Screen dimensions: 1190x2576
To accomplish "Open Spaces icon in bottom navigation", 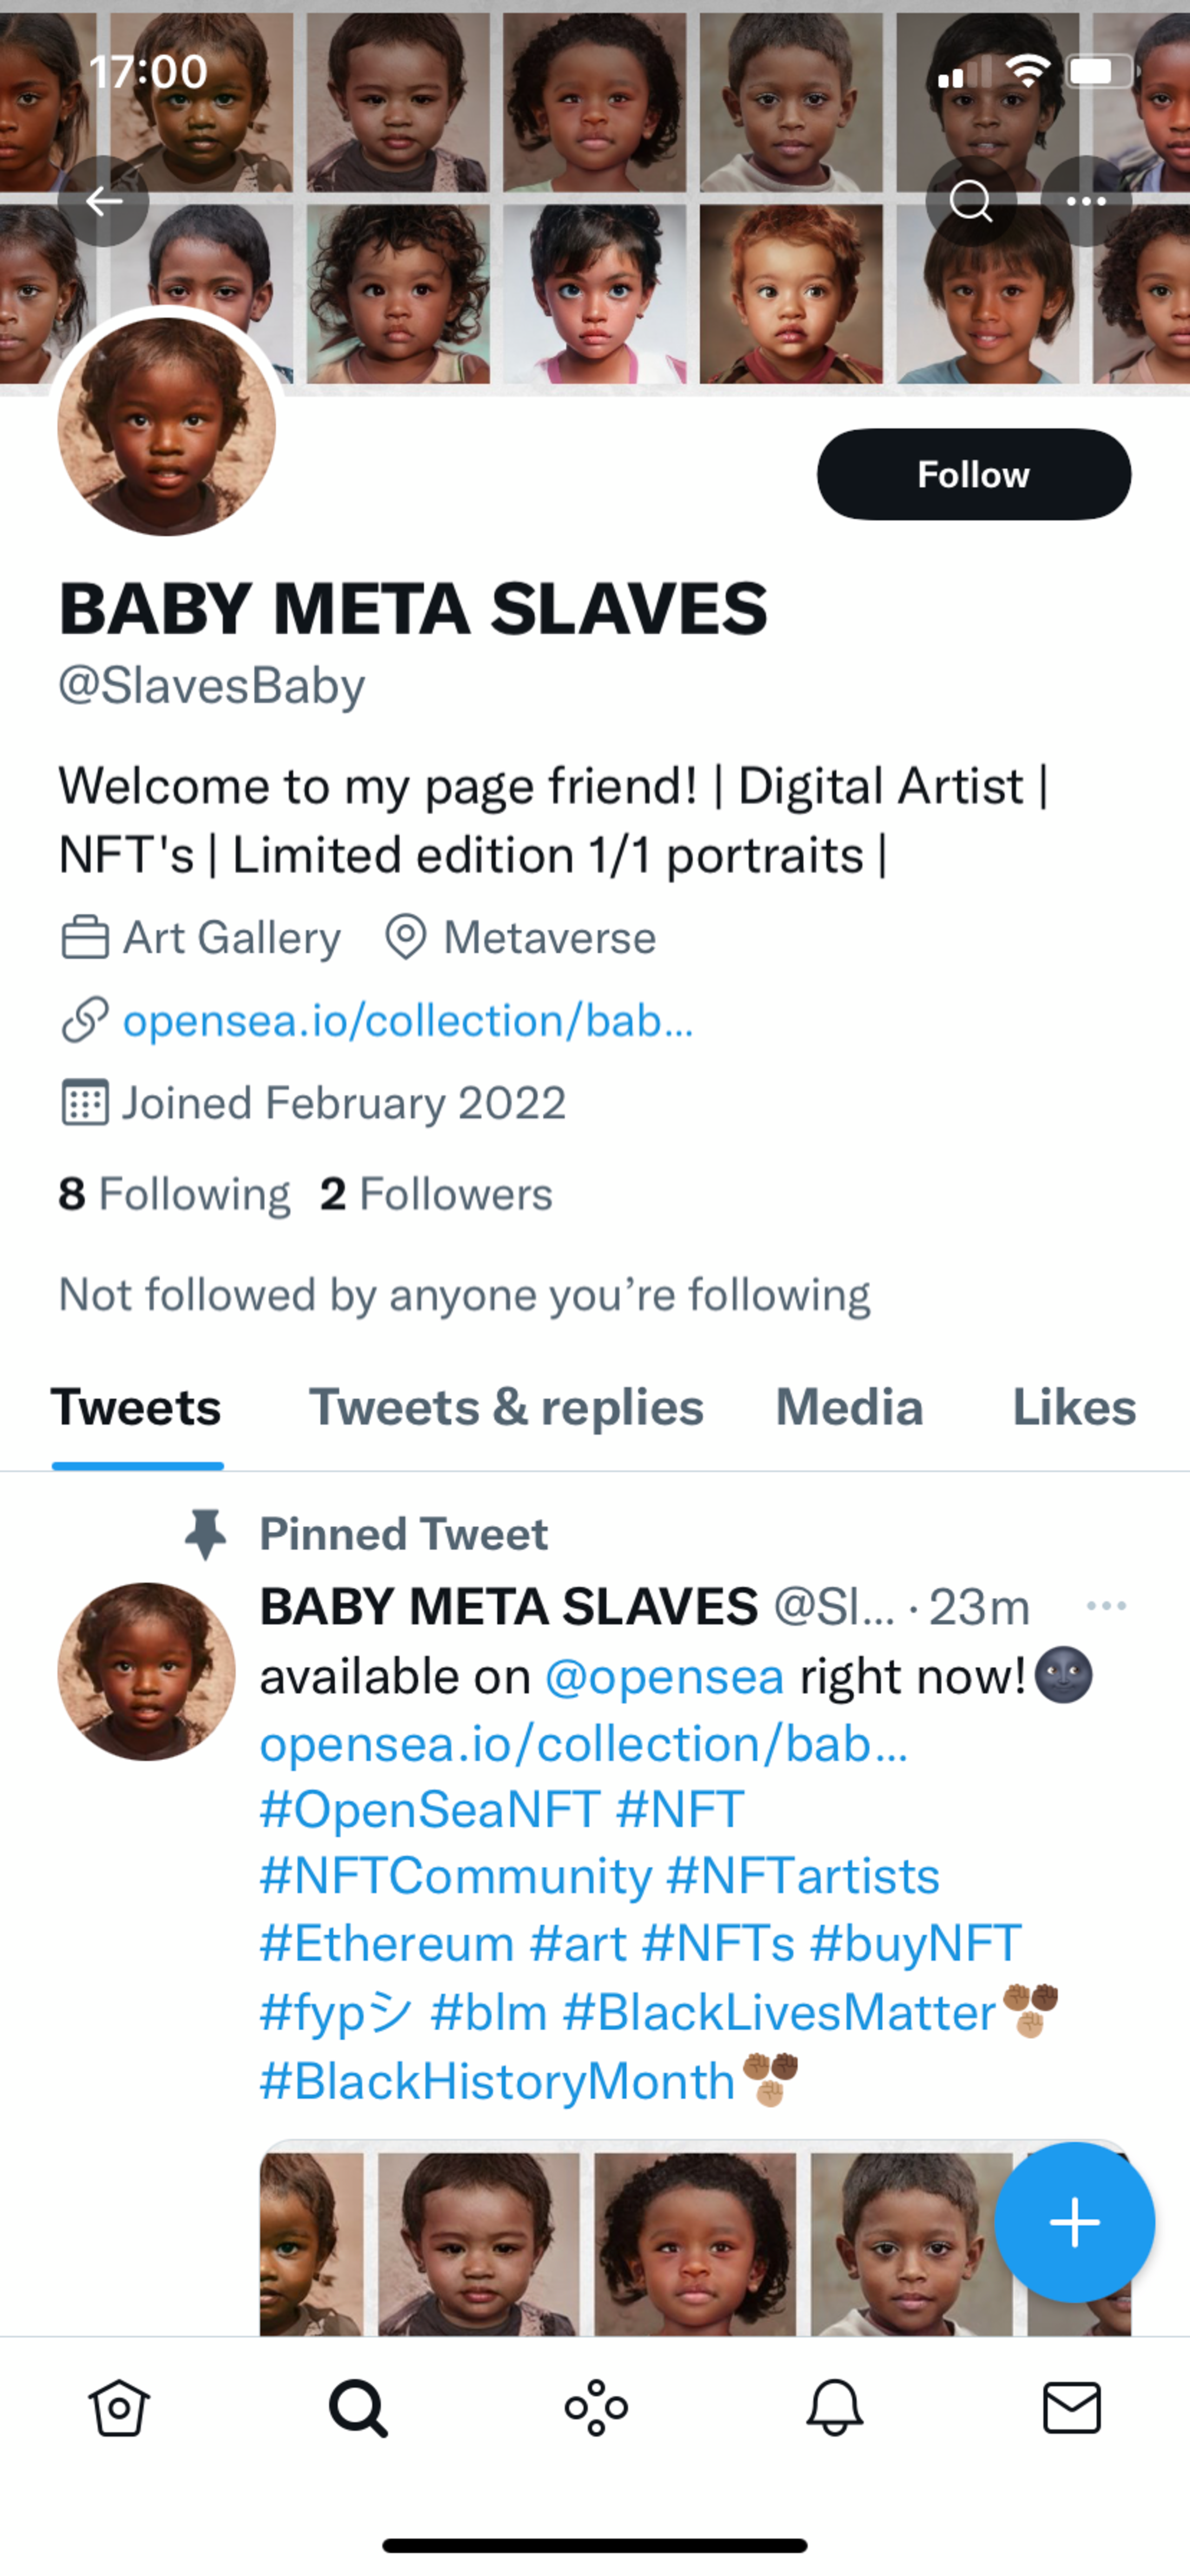I will click(596, 2407).
